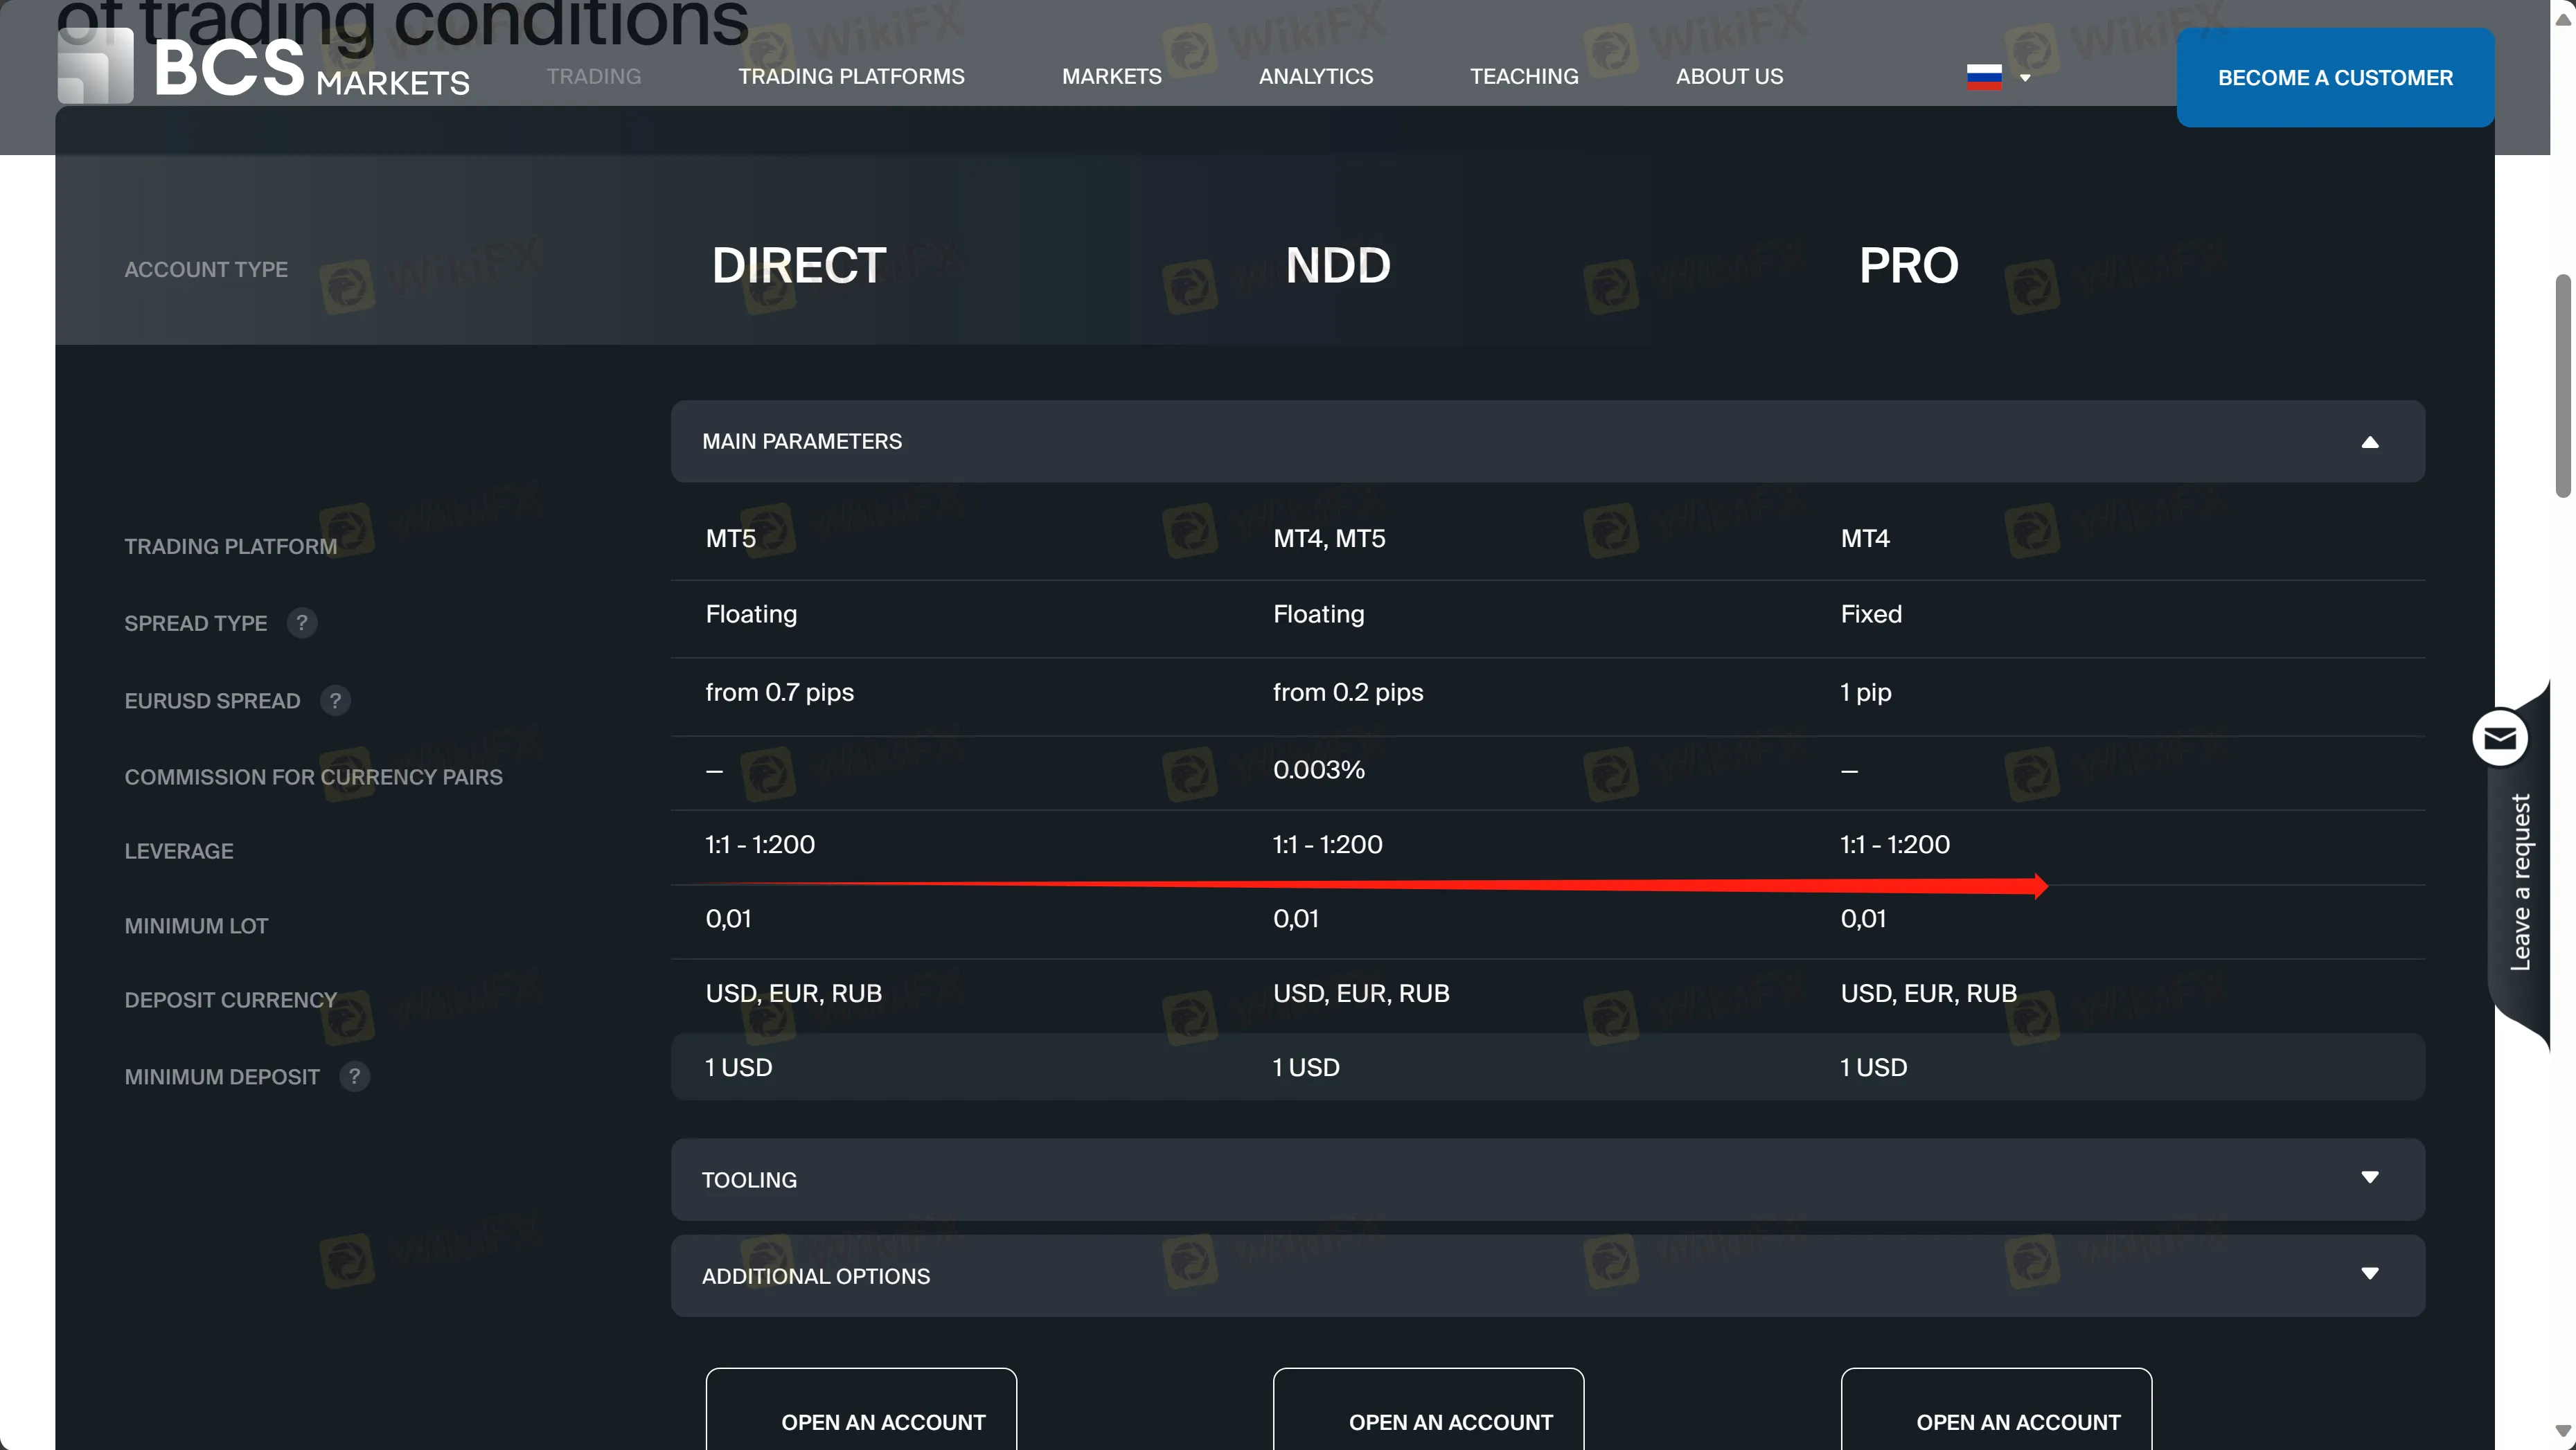Click the Minimum Deposit help icon

pos(354,1077)
